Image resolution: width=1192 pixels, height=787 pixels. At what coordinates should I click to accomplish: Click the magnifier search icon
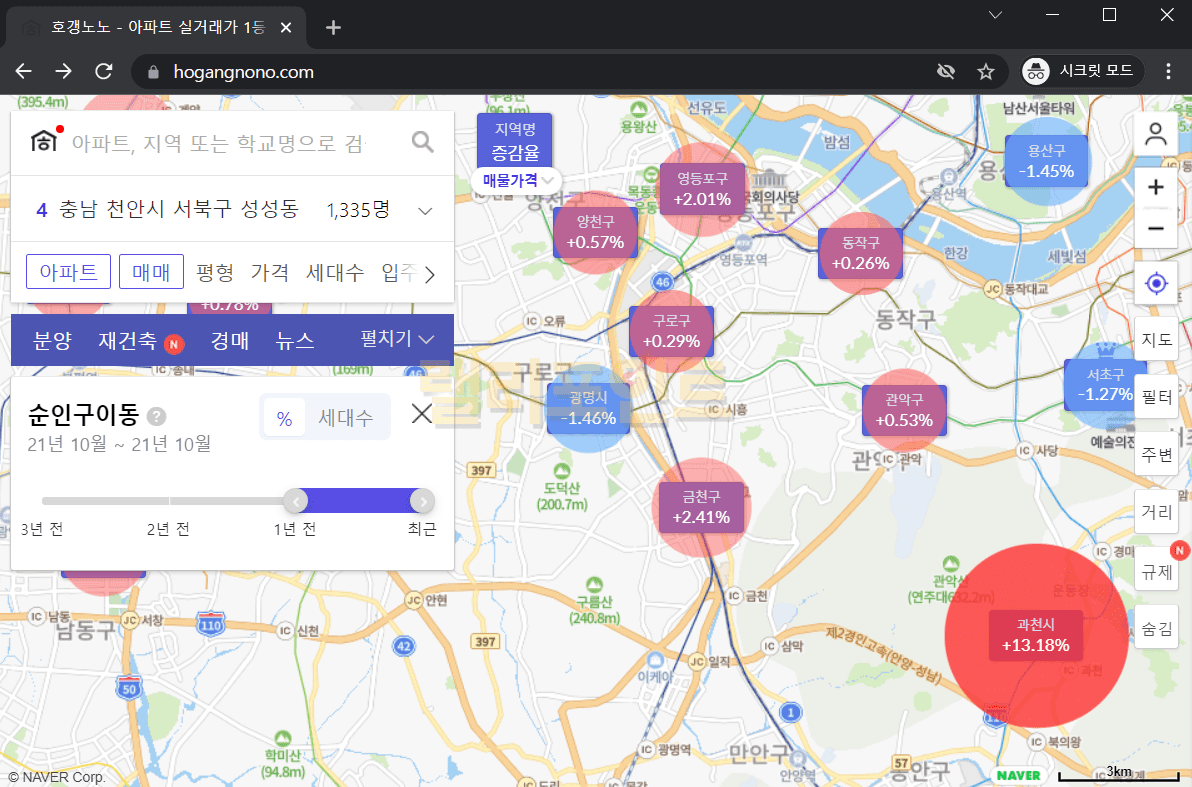click(x=423, y=142)
